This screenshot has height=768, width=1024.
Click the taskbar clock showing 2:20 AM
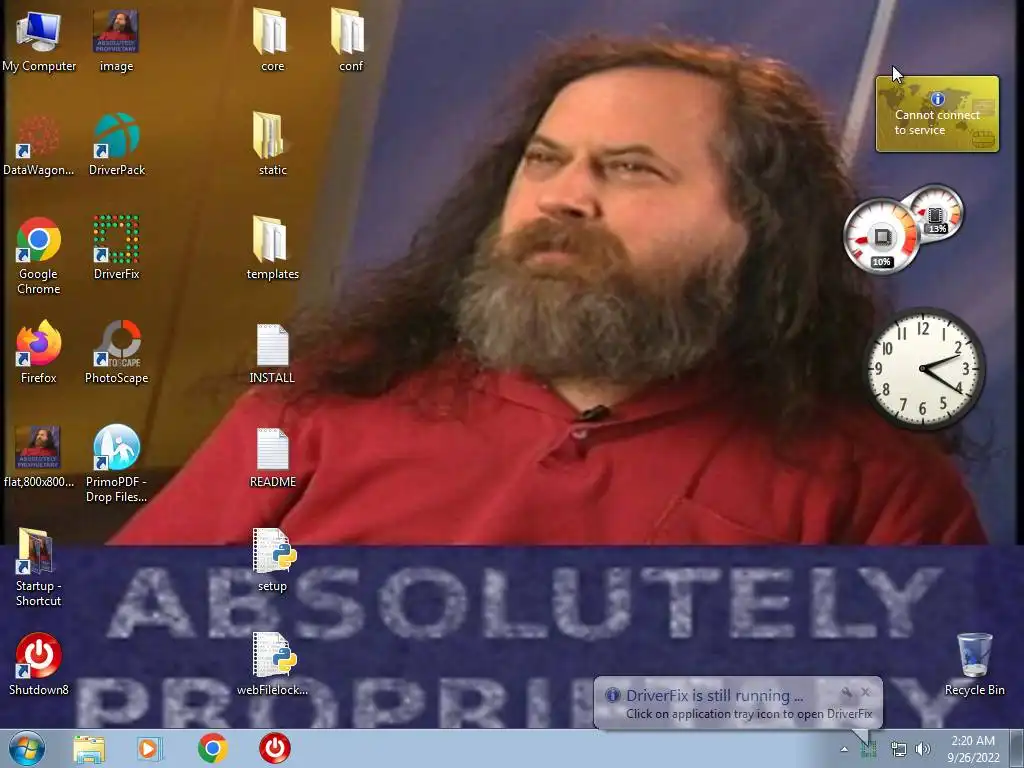point(973,749)
